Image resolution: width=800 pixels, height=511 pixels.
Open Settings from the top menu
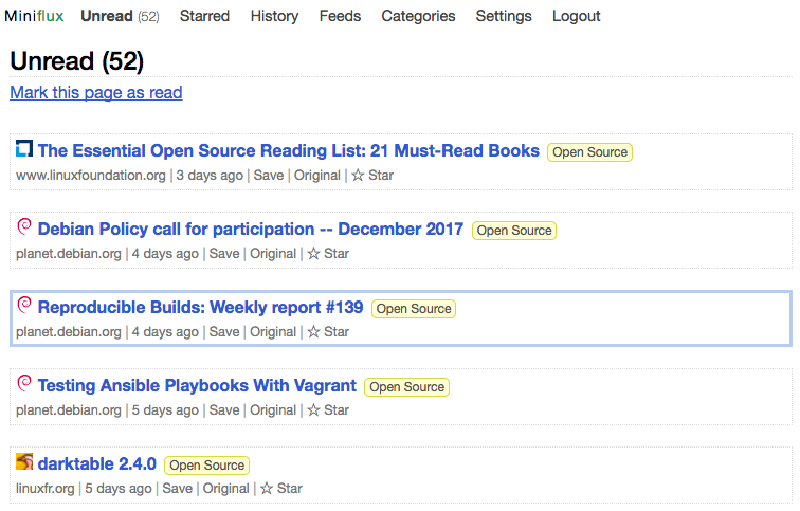(504, 16)
